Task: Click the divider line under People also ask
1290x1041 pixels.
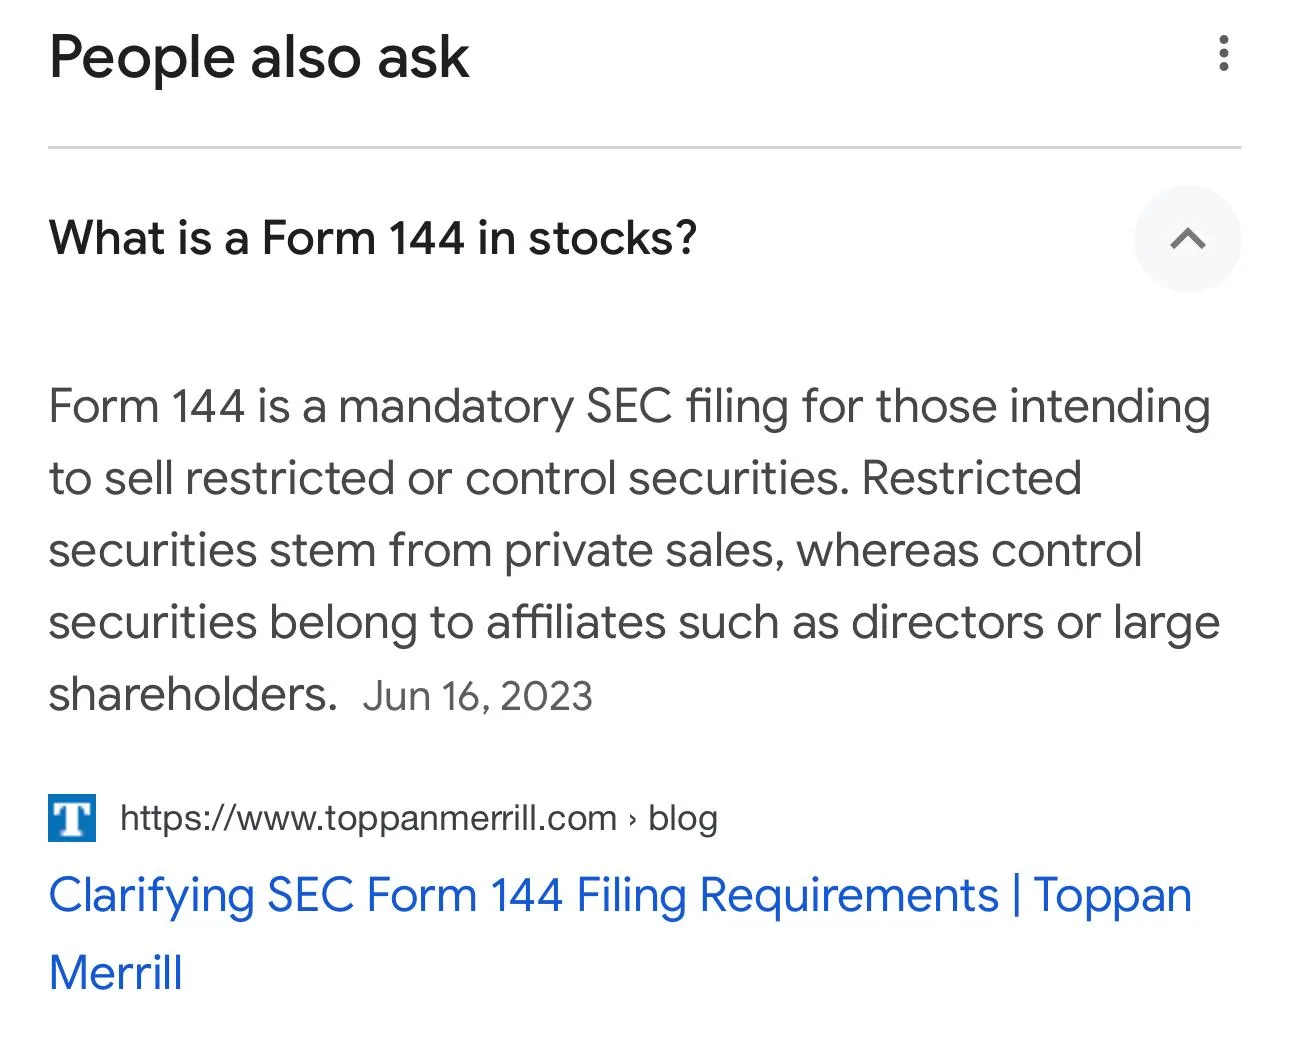Action: (x=644, y=148)
